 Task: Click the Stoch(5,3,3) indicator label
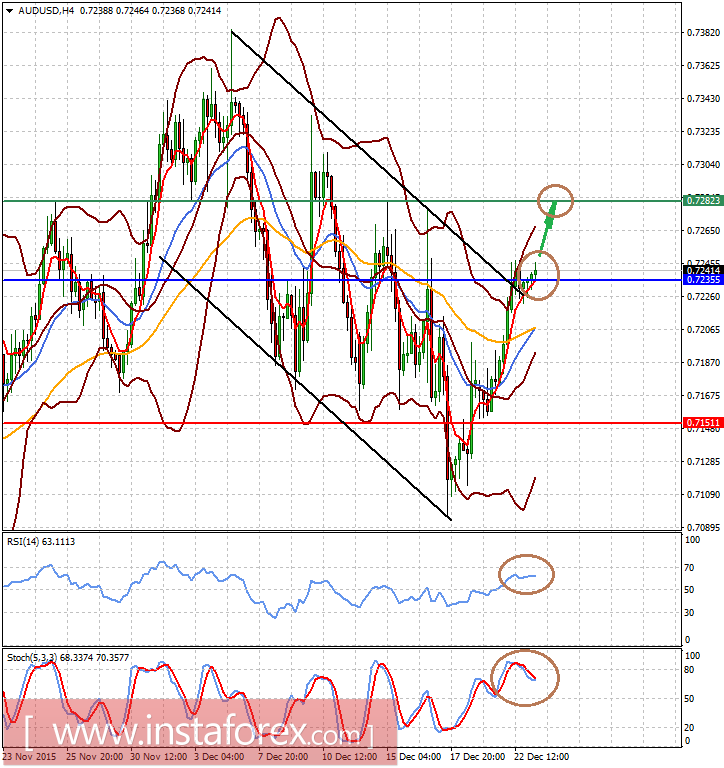(68, 657)
